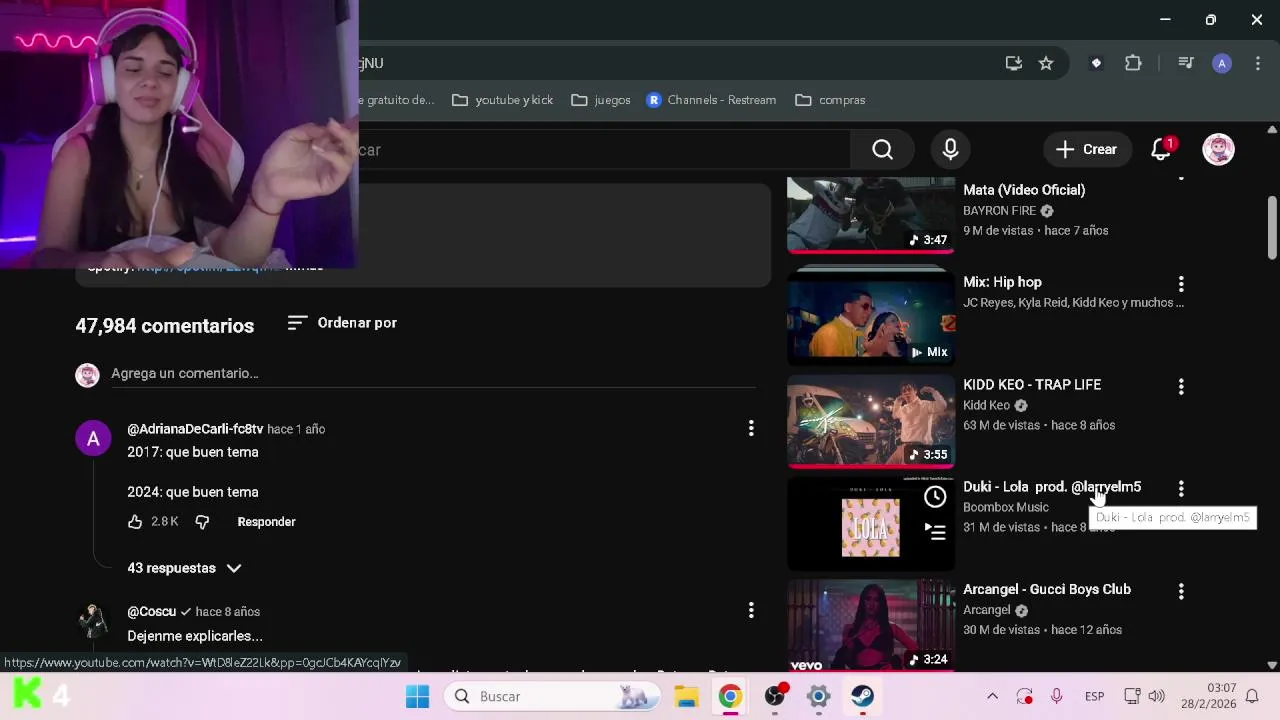Install the page as an app icon in the address bar

click(1014, 63)
